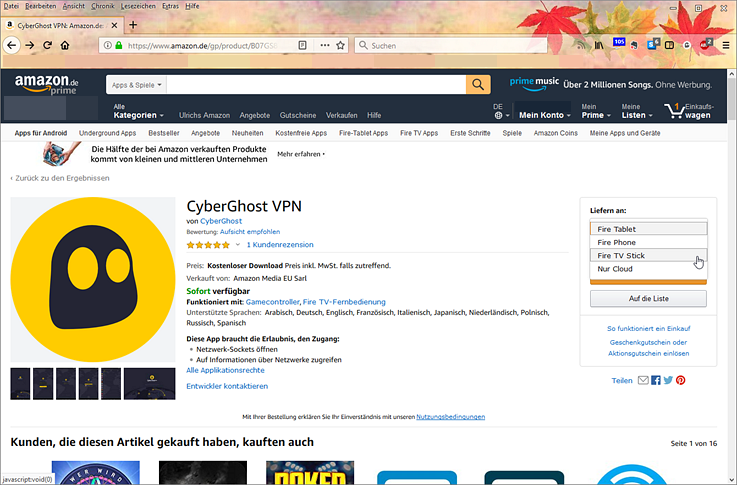Viewport: 737px width, 485px height.
Task: Bookmark this page with the star
Action: pos(341,46)
